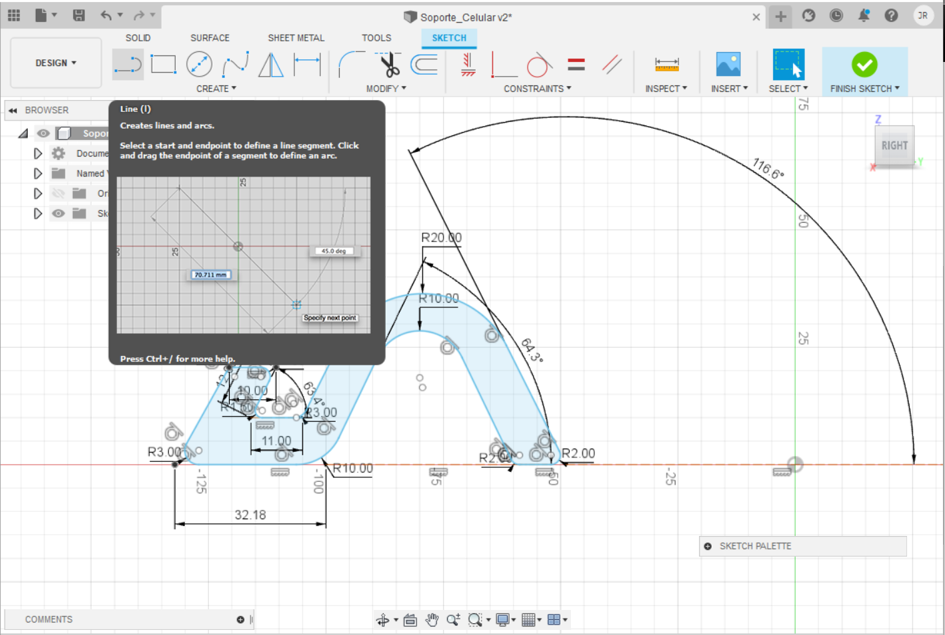Open the CONSTRAINTS dropdown menu
Image resolution: width=945 pixels, height=635 pixels.
538,89
